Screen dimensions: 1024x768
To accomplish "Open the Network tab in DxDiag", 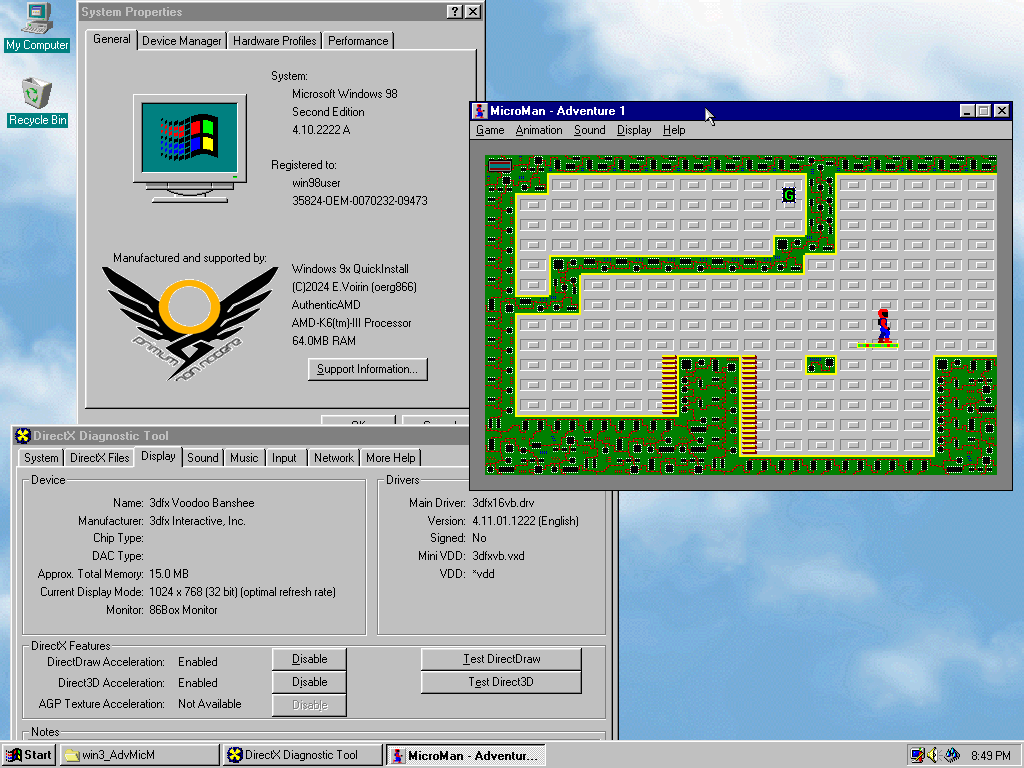I will click(334, 458).
